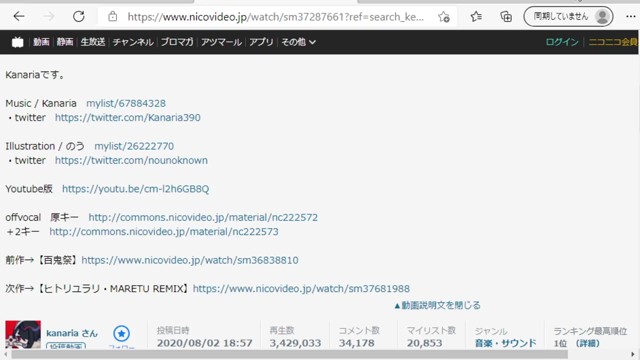The width and height of the screenshot is (640, 360).
Task: Open the 動画 menu item
Action: [x=41, y=42]
